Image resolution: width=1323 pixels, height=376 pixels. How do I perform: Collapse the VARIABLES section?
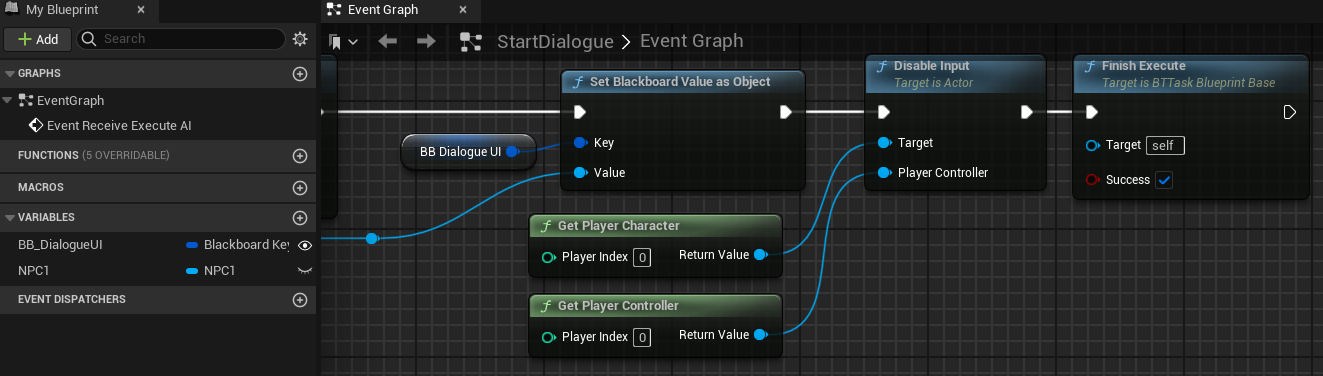(10, 217)
